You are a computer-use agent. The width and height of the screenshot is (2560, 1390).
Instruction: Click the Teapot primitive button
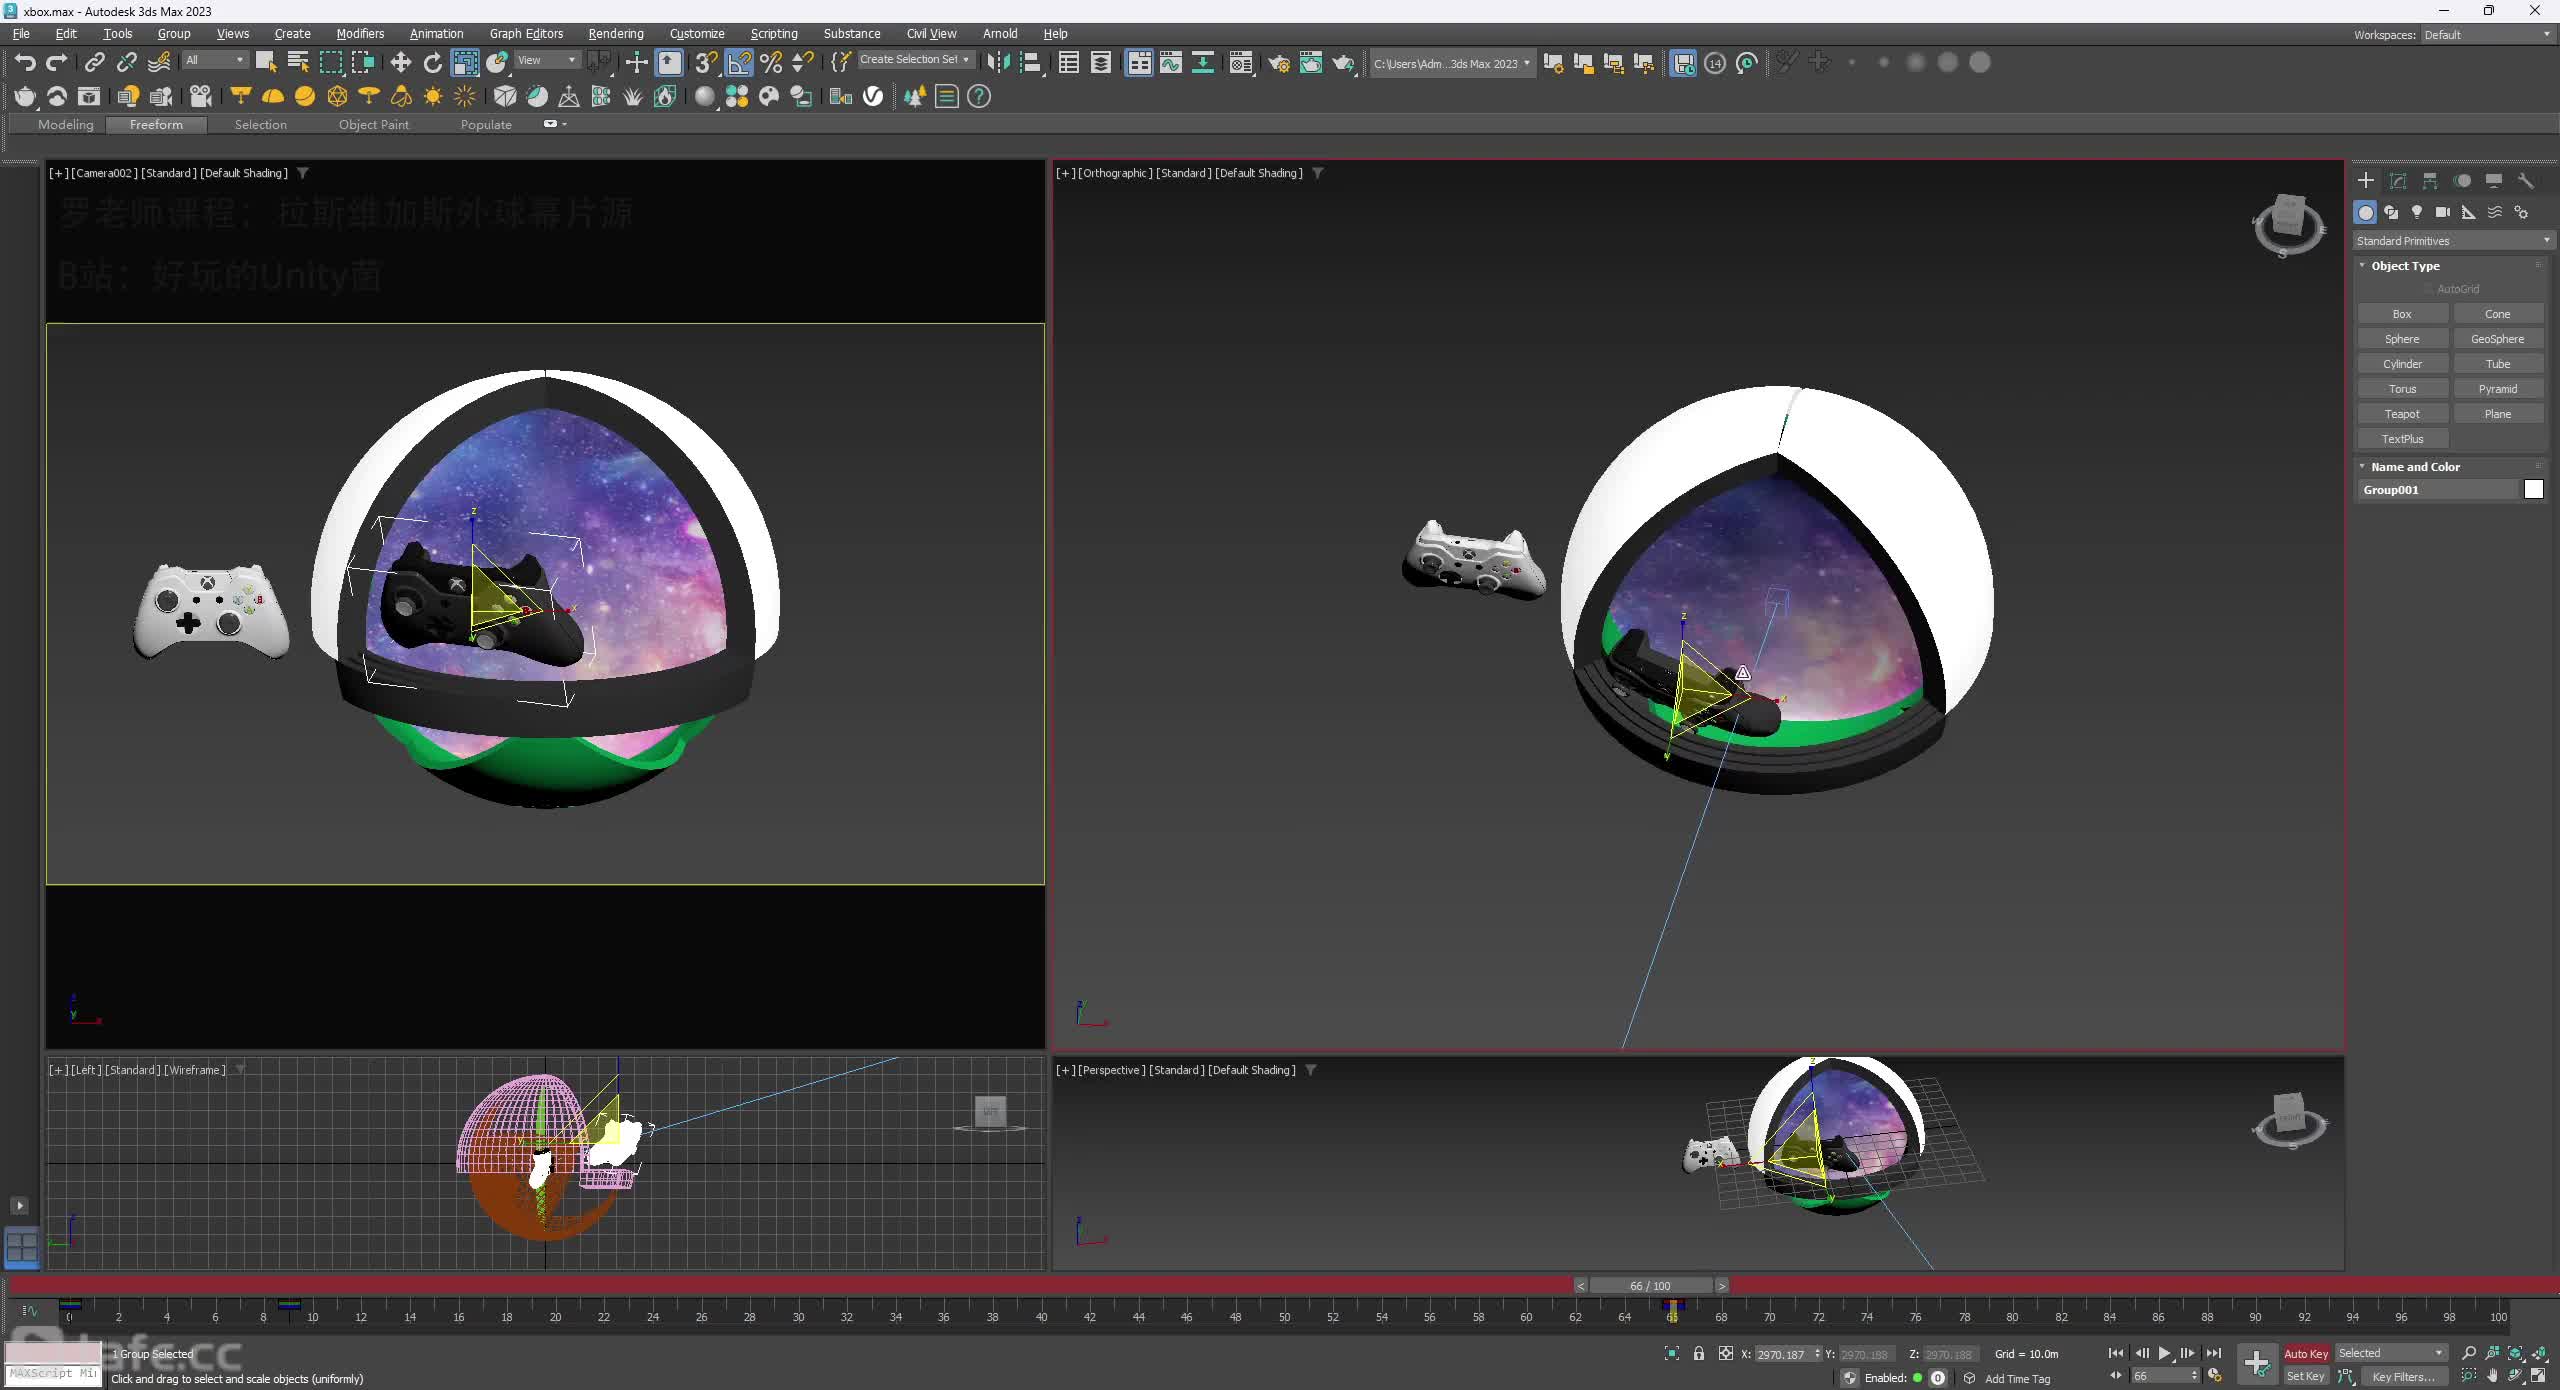[2402, 414]
